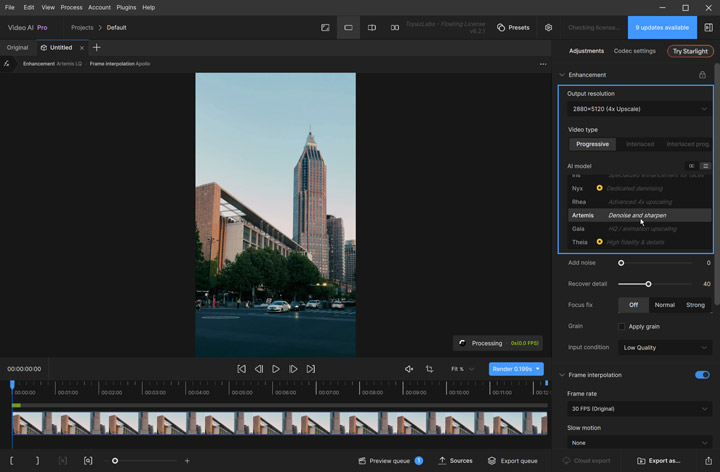Click the Enhancement lock icon

pos(703,74)
